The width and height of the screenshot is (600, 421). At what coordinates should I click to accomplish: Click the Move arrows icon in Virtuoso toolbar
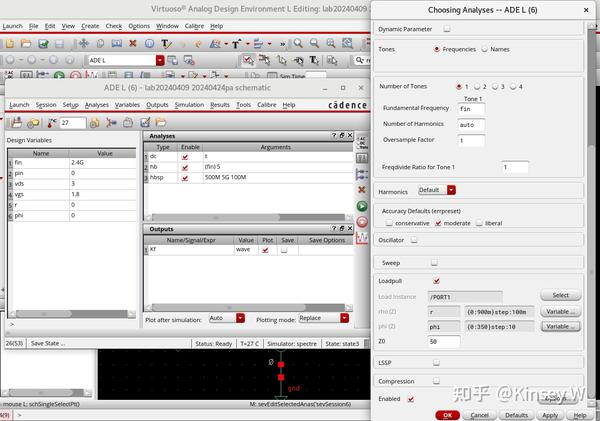point(83,43)
